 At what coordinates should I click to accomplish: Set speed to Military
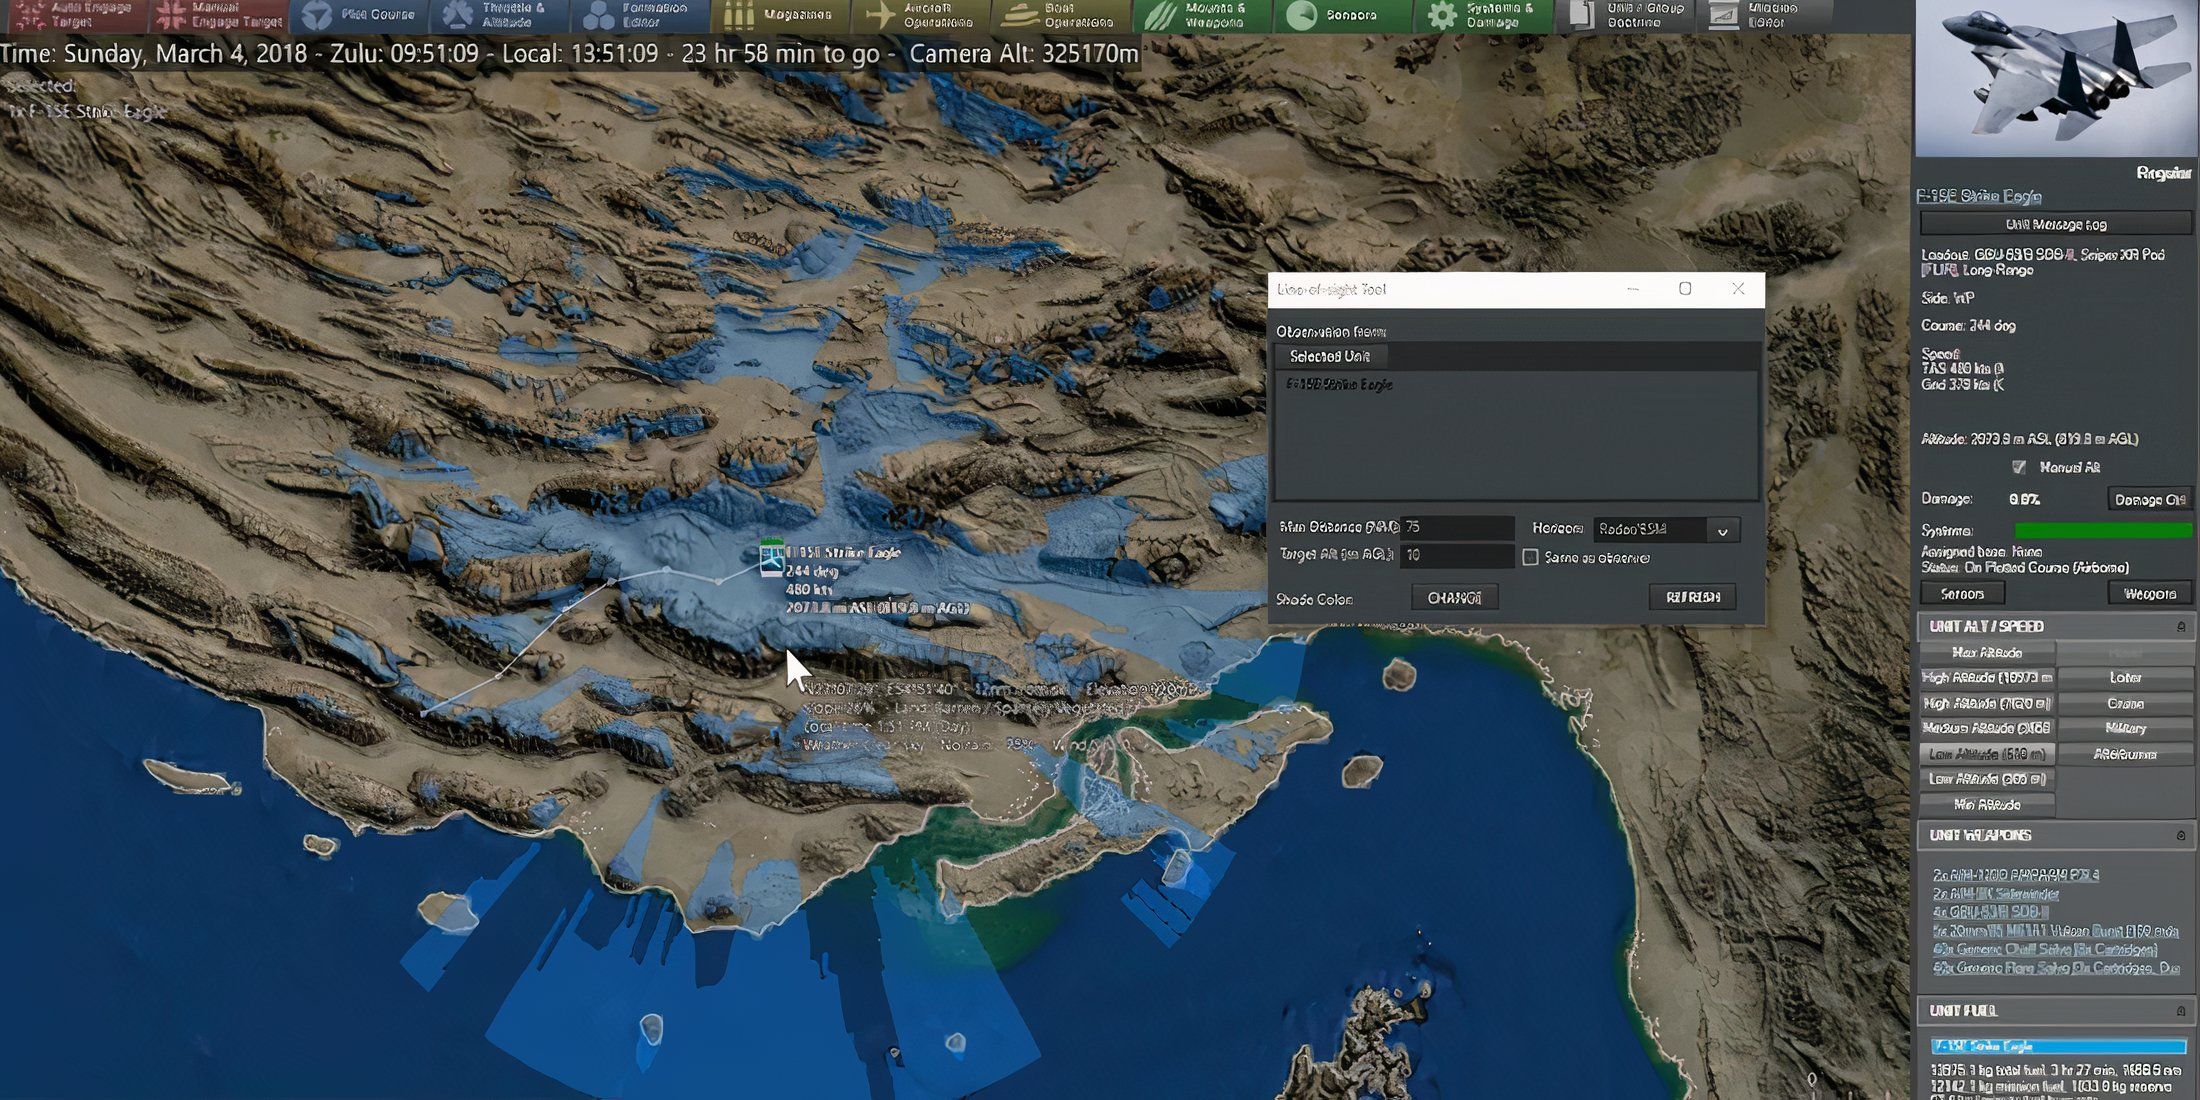[2125, 728]
